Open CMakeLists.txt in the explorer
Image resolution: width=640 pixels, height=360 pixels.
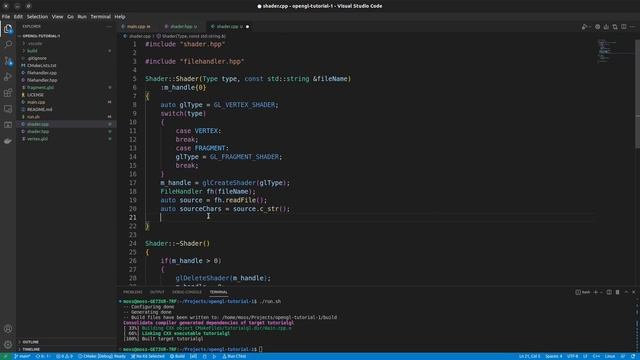point(42,65)
